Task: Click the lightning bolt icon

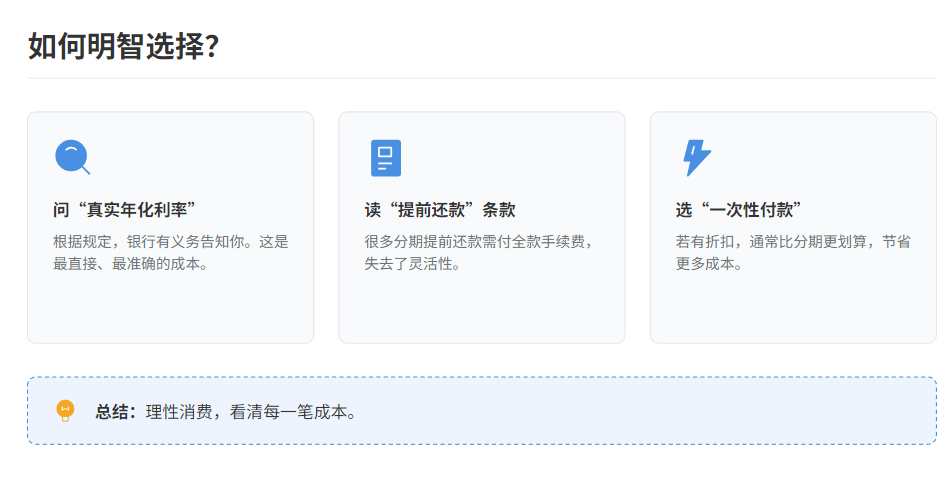Action: coord(696,158)
